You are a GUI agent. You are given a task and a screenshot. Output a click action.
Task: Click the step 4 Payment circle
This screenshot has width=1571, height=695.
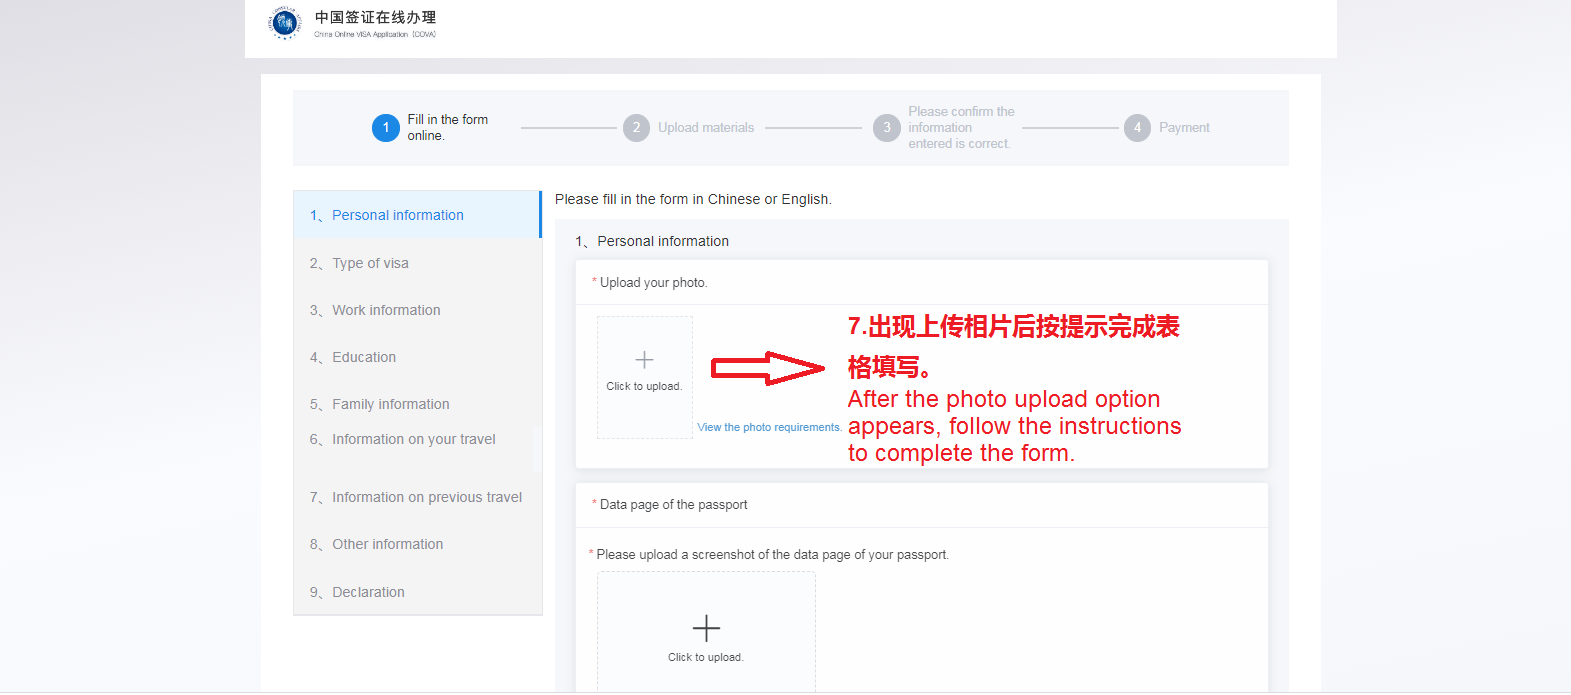(x=1137, y=128)
